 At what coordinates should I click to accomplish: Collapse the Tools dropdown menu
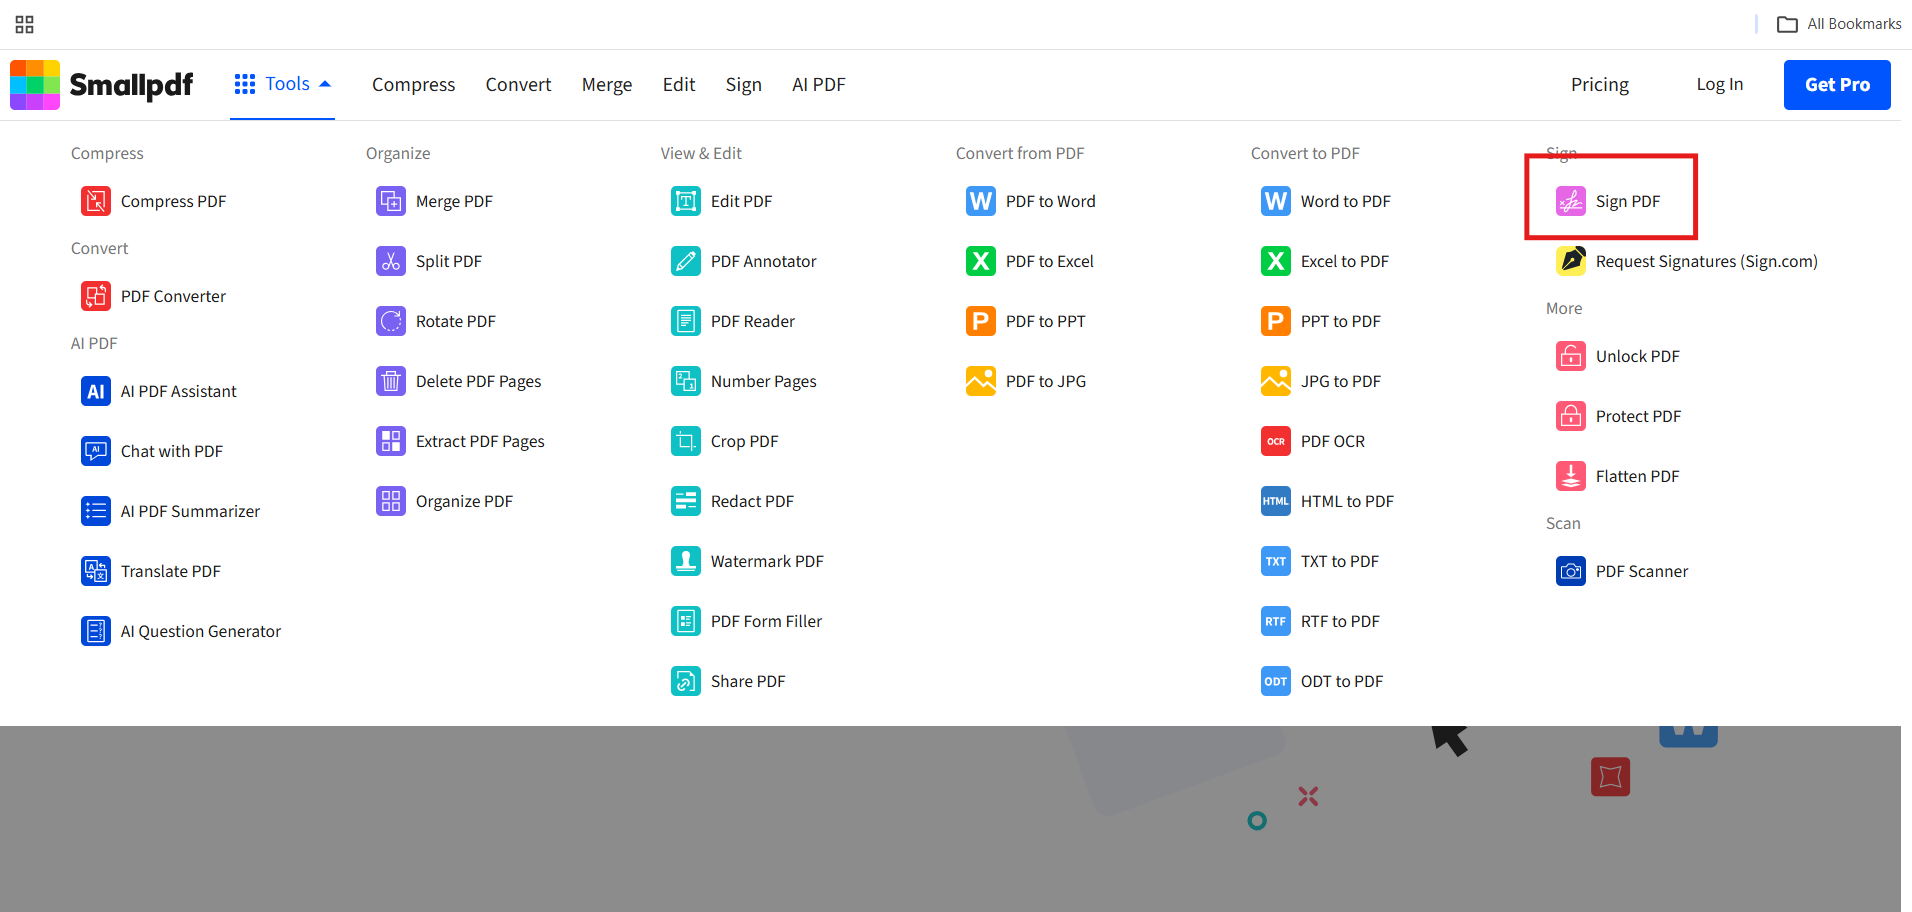[x=282, y=84]
